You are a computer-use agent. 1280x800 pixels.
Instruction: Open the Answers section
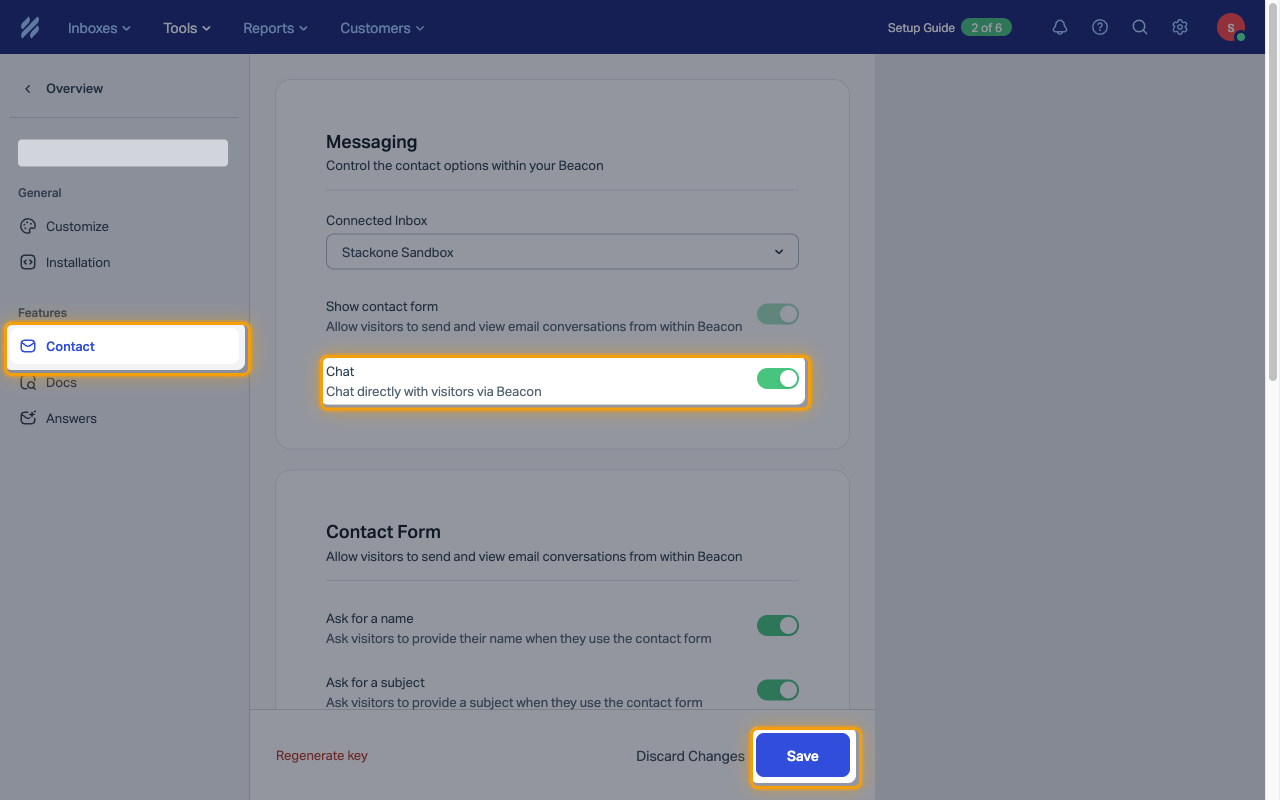click(x=124, y=418)
